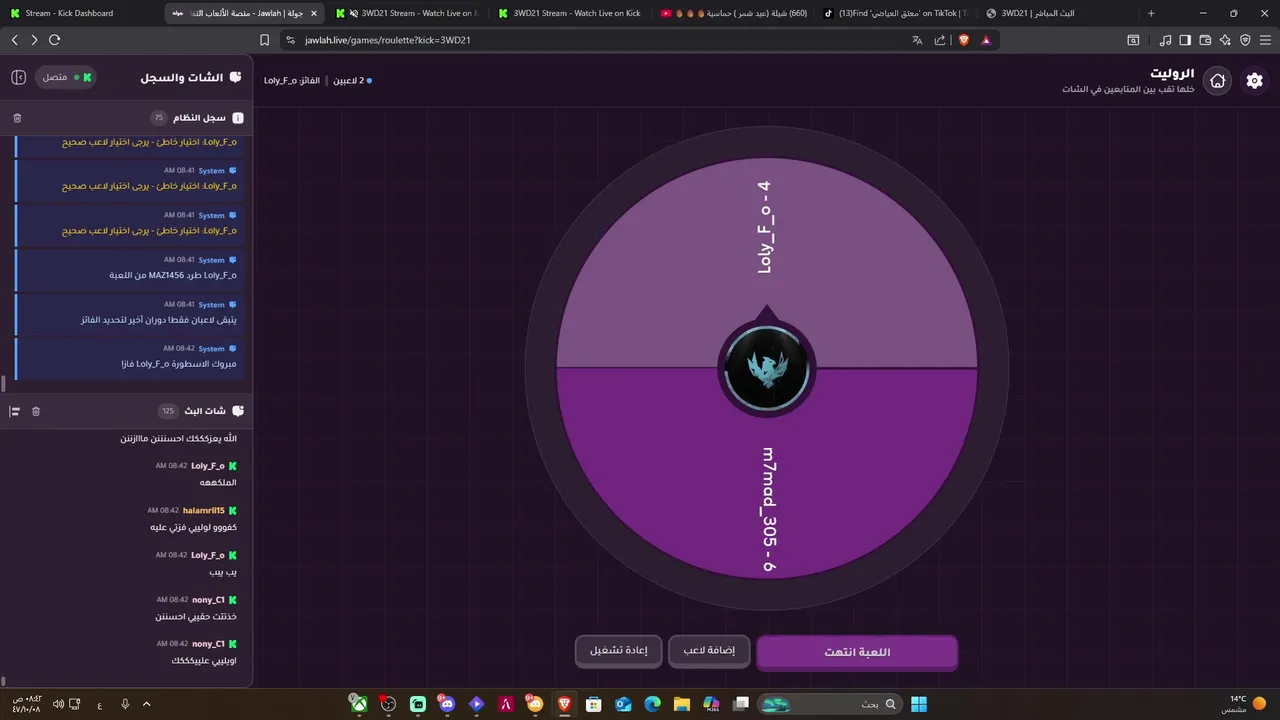Clear the system log with its trash icon
The height and width of the screenshot is (720, 1280).
click(17, 118)
